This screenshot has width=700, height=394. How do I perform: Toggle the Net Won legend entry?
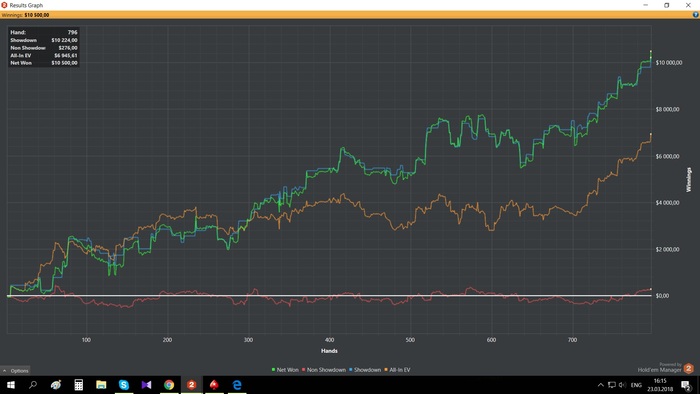pyautogui.click(x=285, y=370)
